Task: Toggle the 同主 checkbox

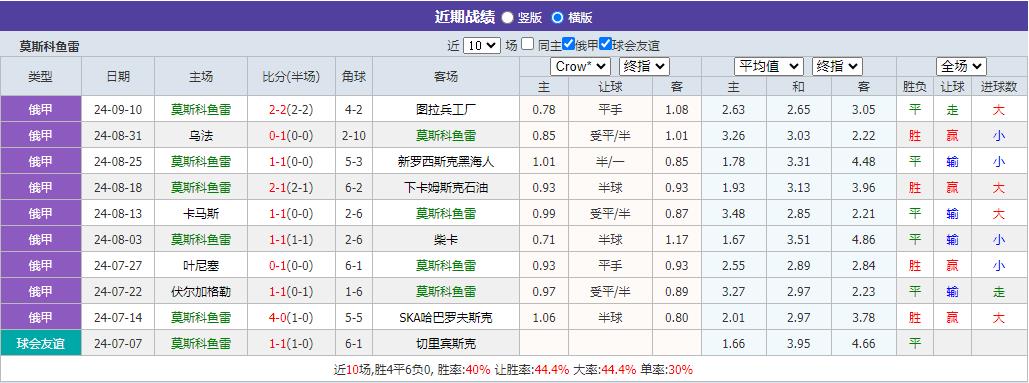Action: [x=528, y=45]
